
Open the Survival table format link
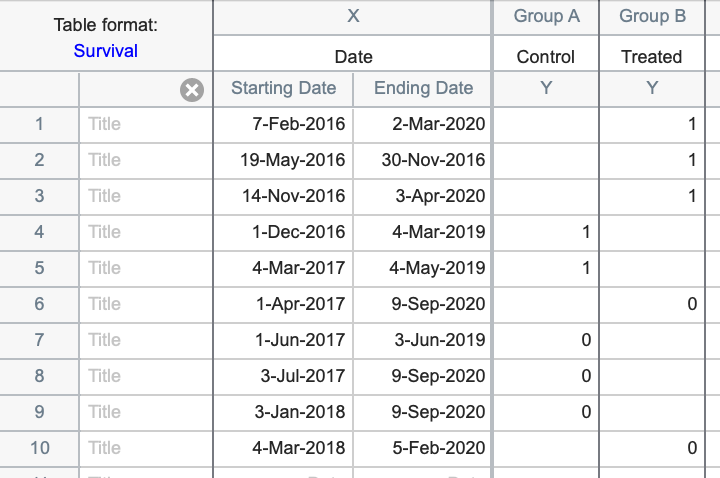click(105, 51)
